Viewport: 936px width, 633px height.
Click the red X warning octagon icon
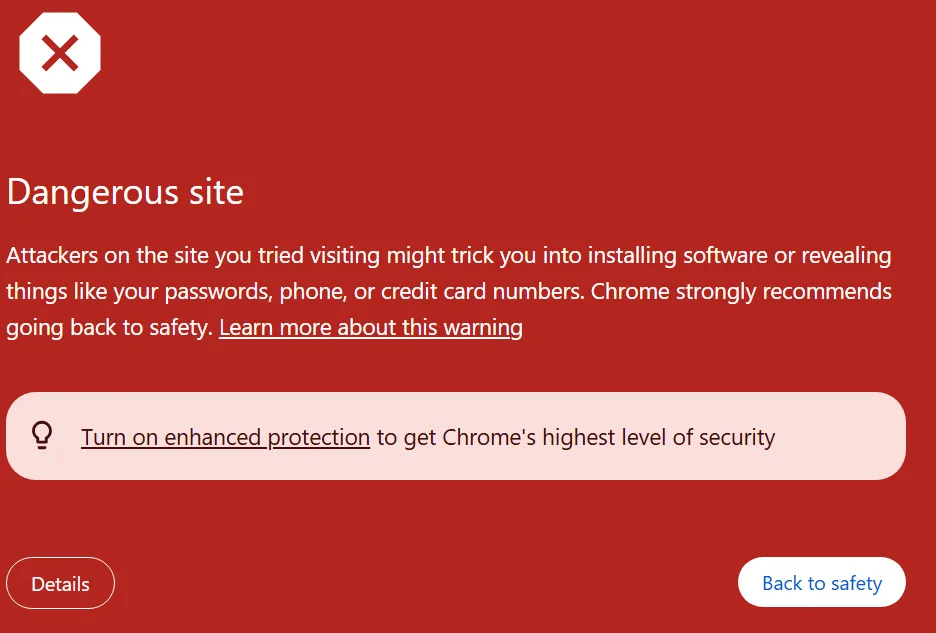[60, 53]
